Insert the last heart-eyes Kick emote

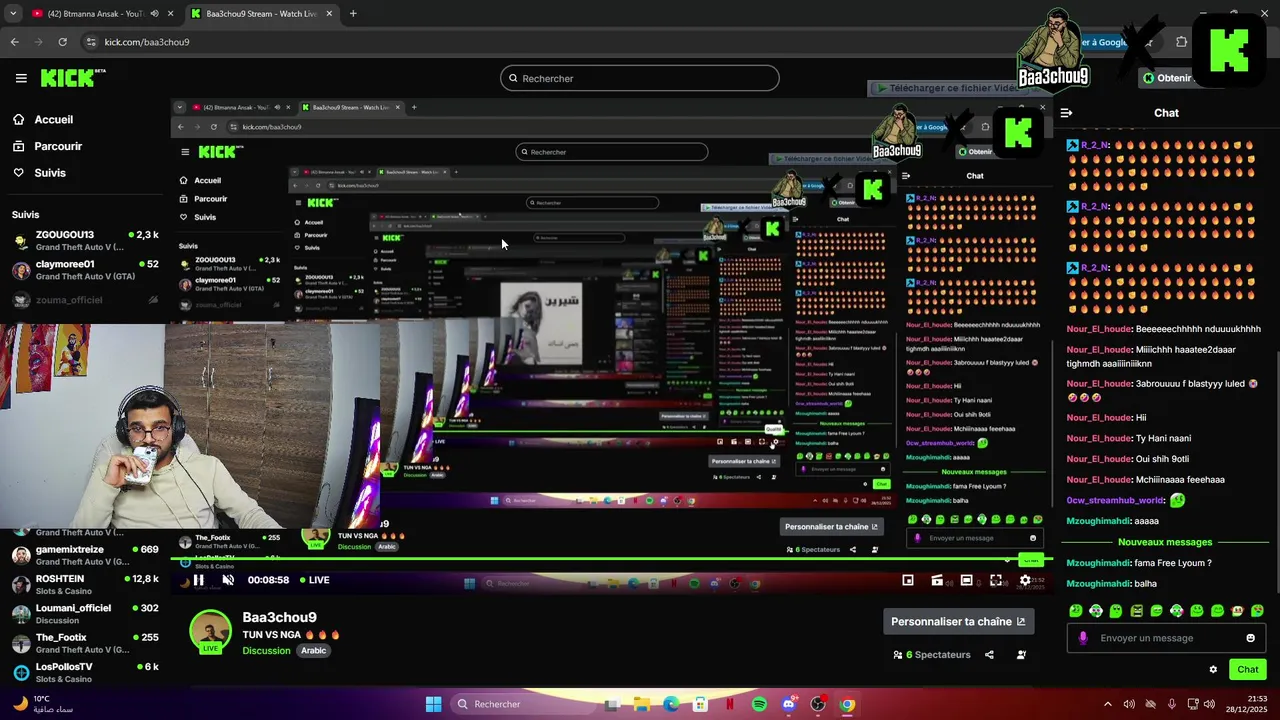pyautogui.click(x=1257, y=610)
